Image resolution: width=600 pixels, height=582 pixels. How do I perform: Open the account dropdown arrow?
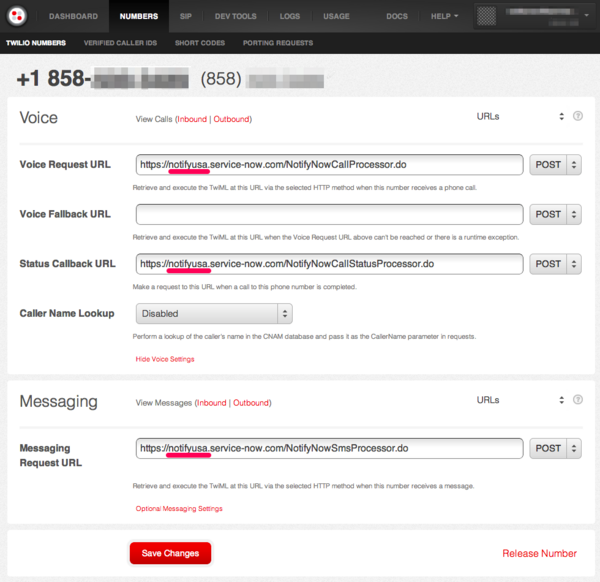coord(586,15)
